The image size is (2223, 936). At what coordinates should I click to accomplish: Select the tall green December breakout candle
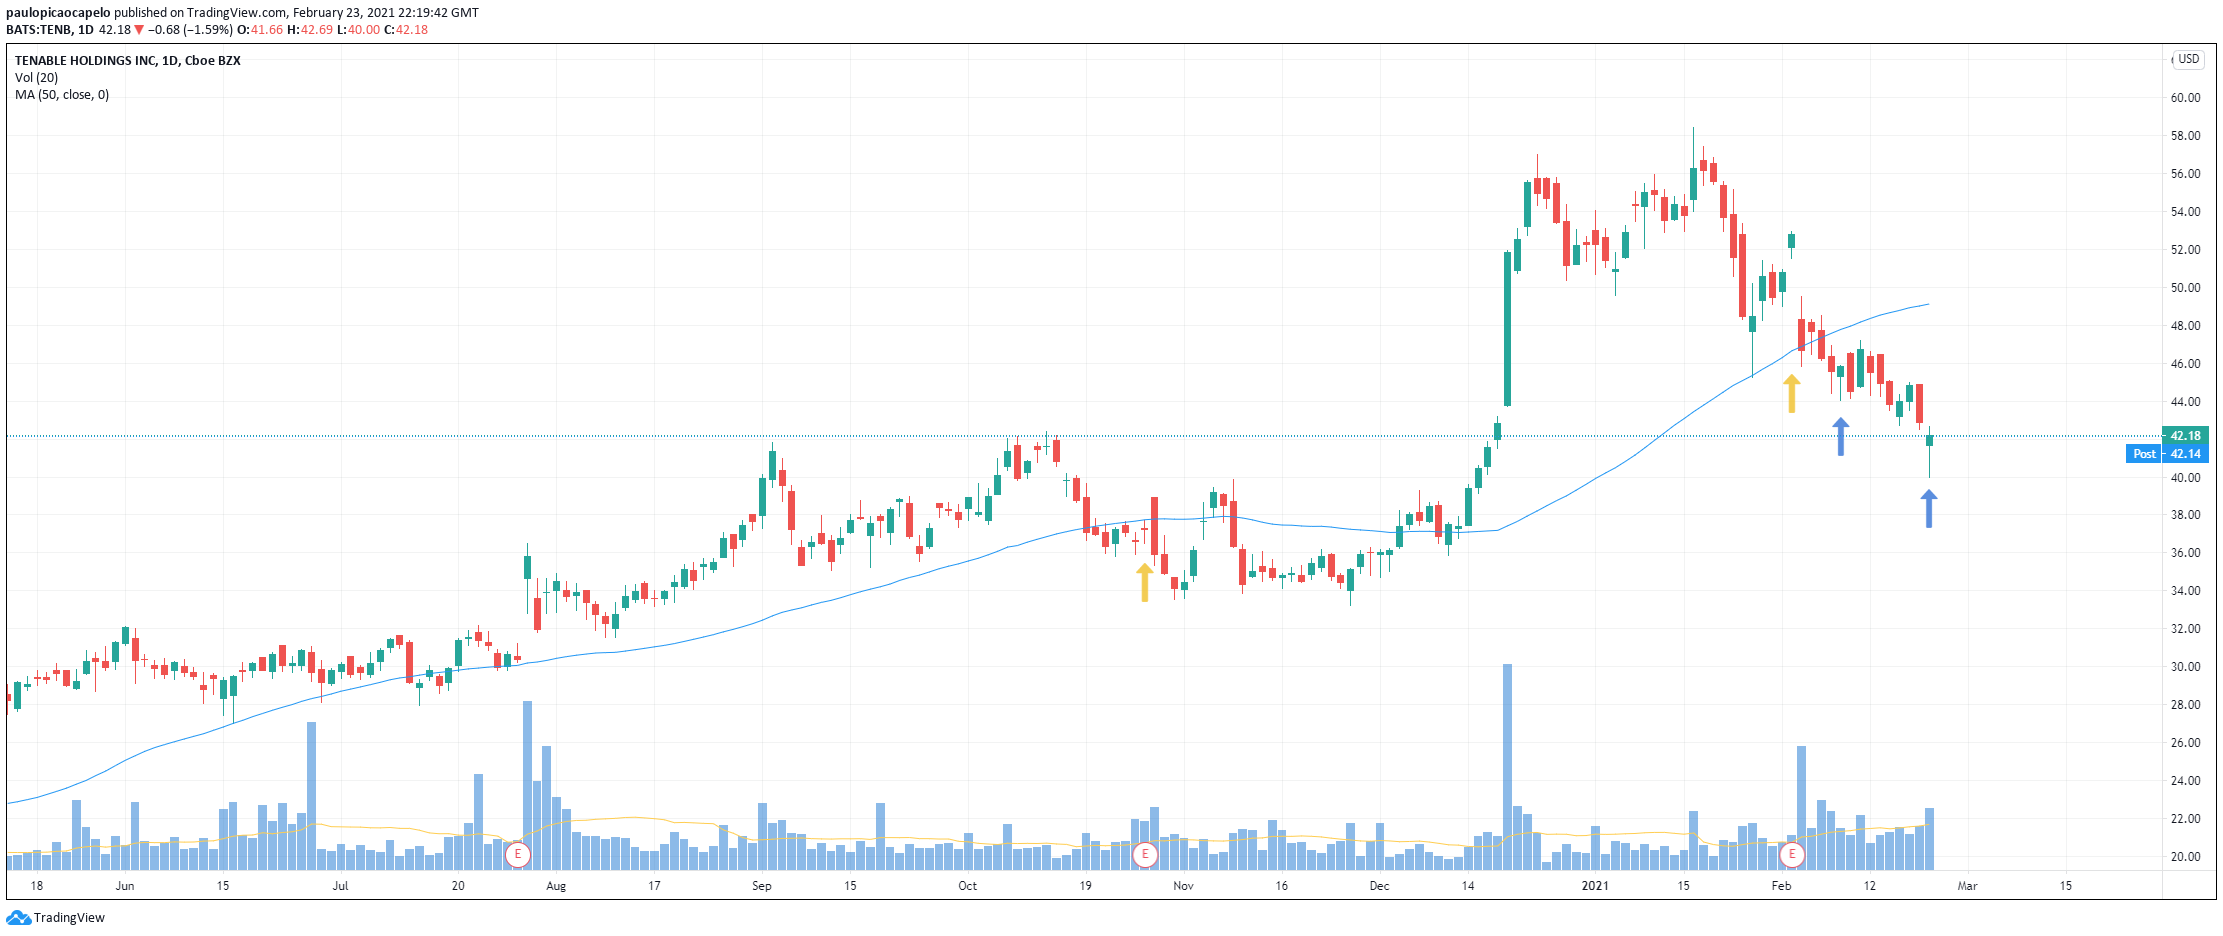point(1507,328)
